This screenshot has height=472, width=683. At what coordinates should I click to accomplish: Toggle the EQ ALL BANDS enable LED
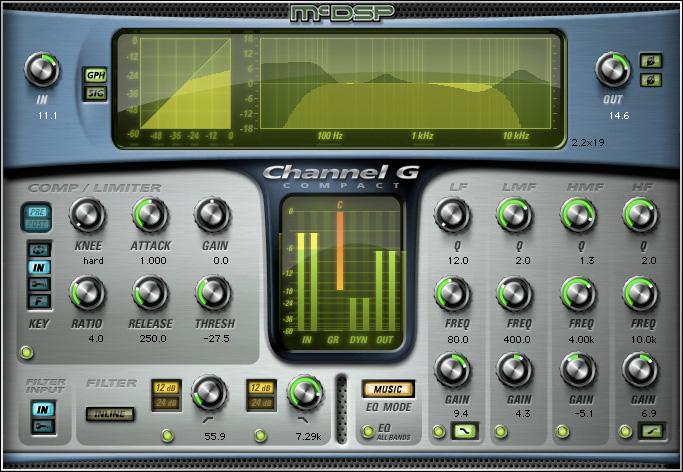click(x=368, y=431)
